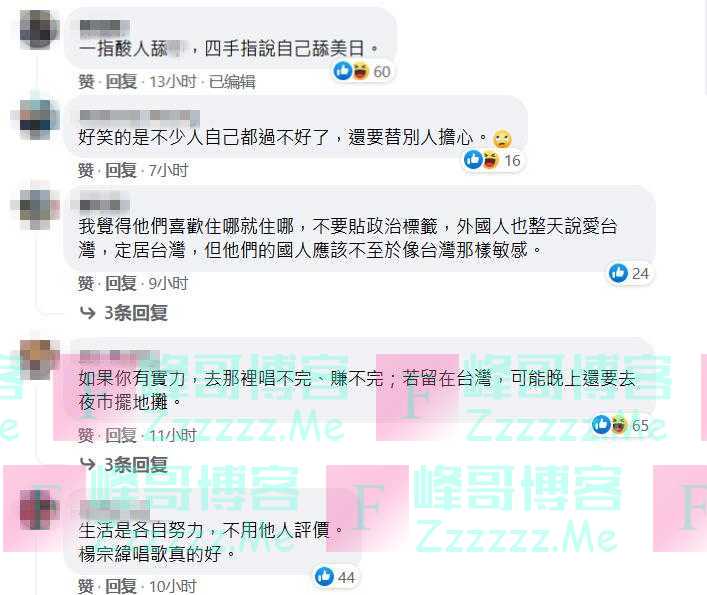Screen dimensions: 707x595
Task: Click the reaction count number 60
Action: pyautogui.click(x=381, y=71)
